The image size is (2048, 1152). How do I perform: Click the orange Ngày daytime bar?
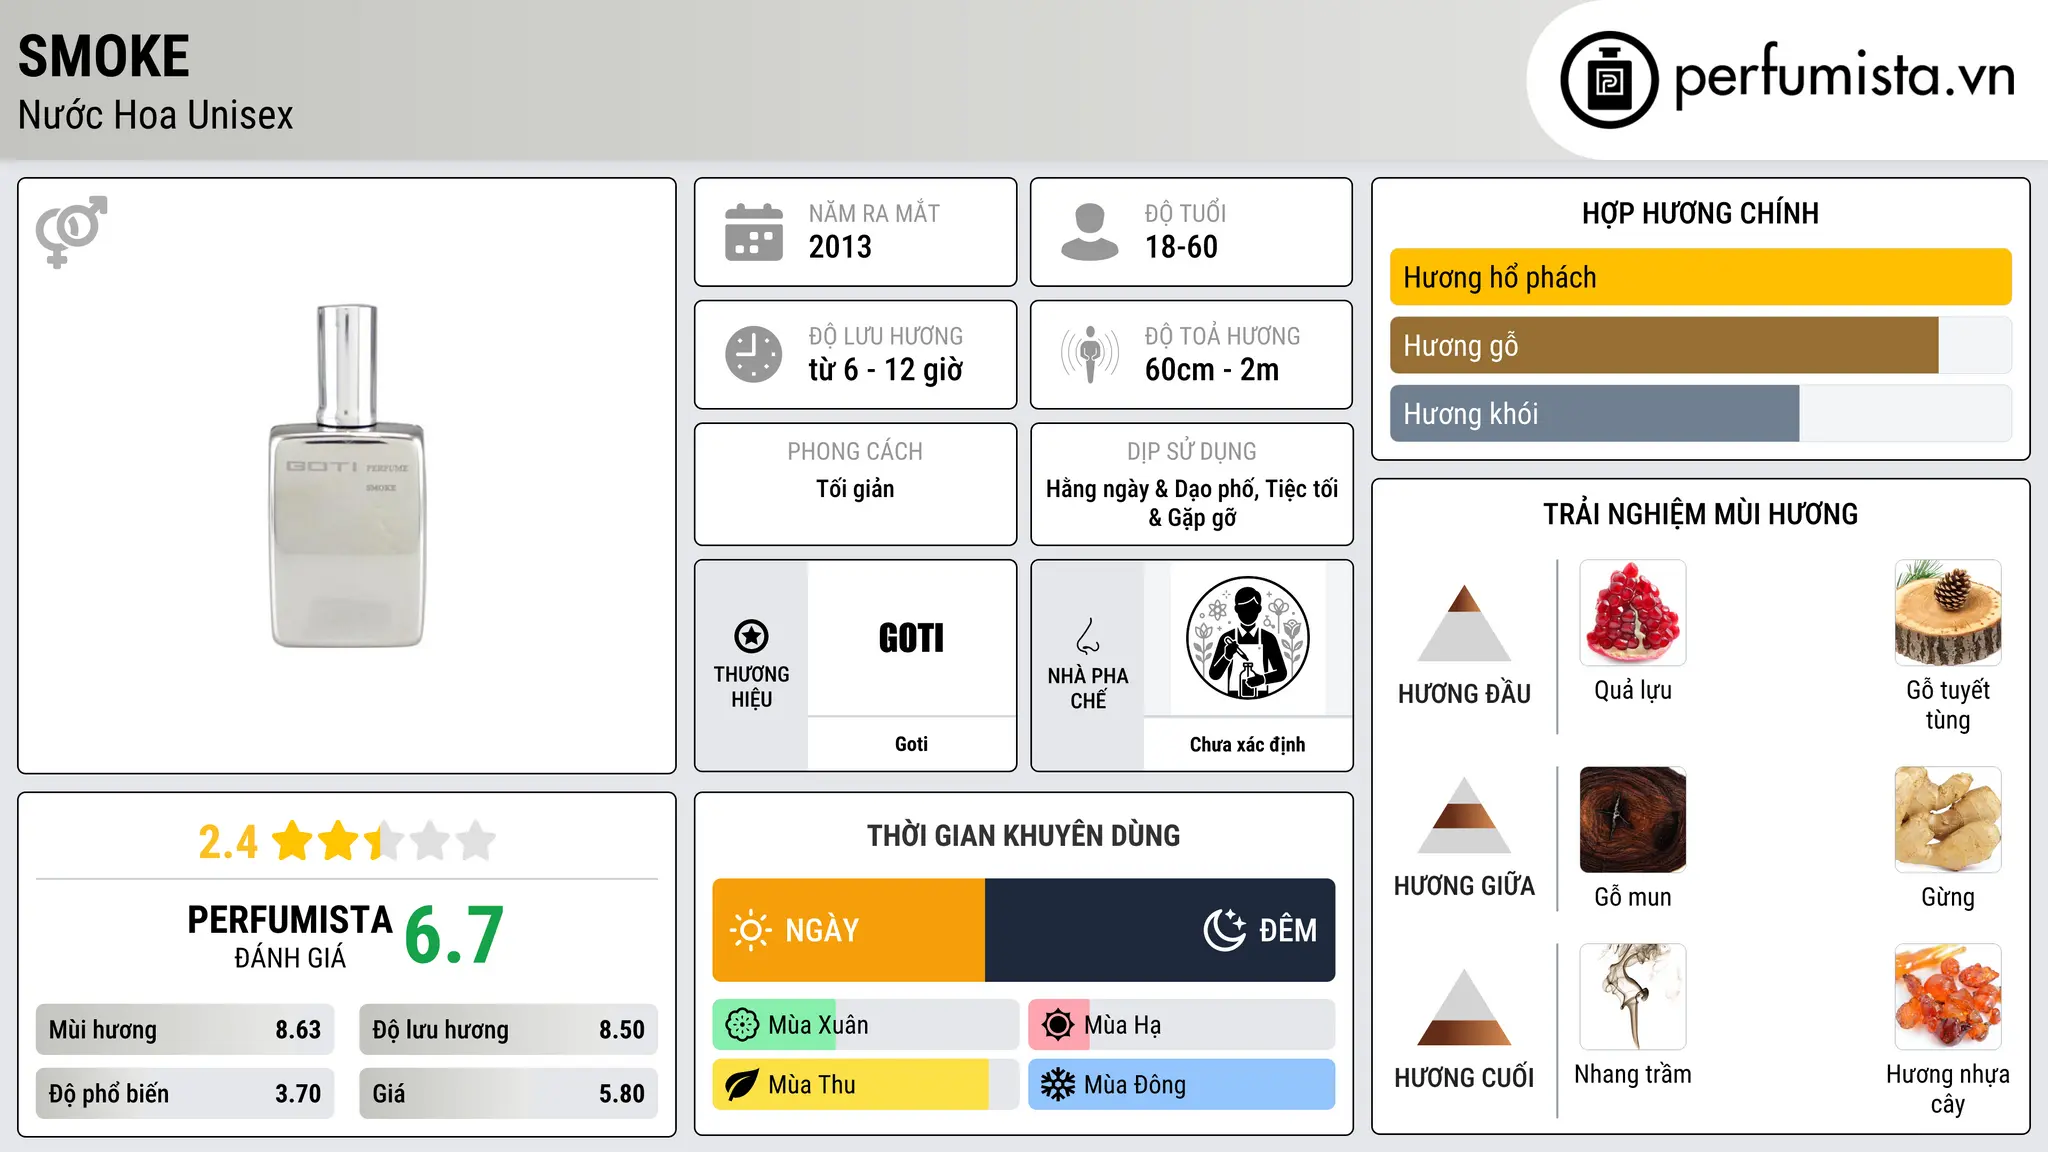[x=849, y=930]
